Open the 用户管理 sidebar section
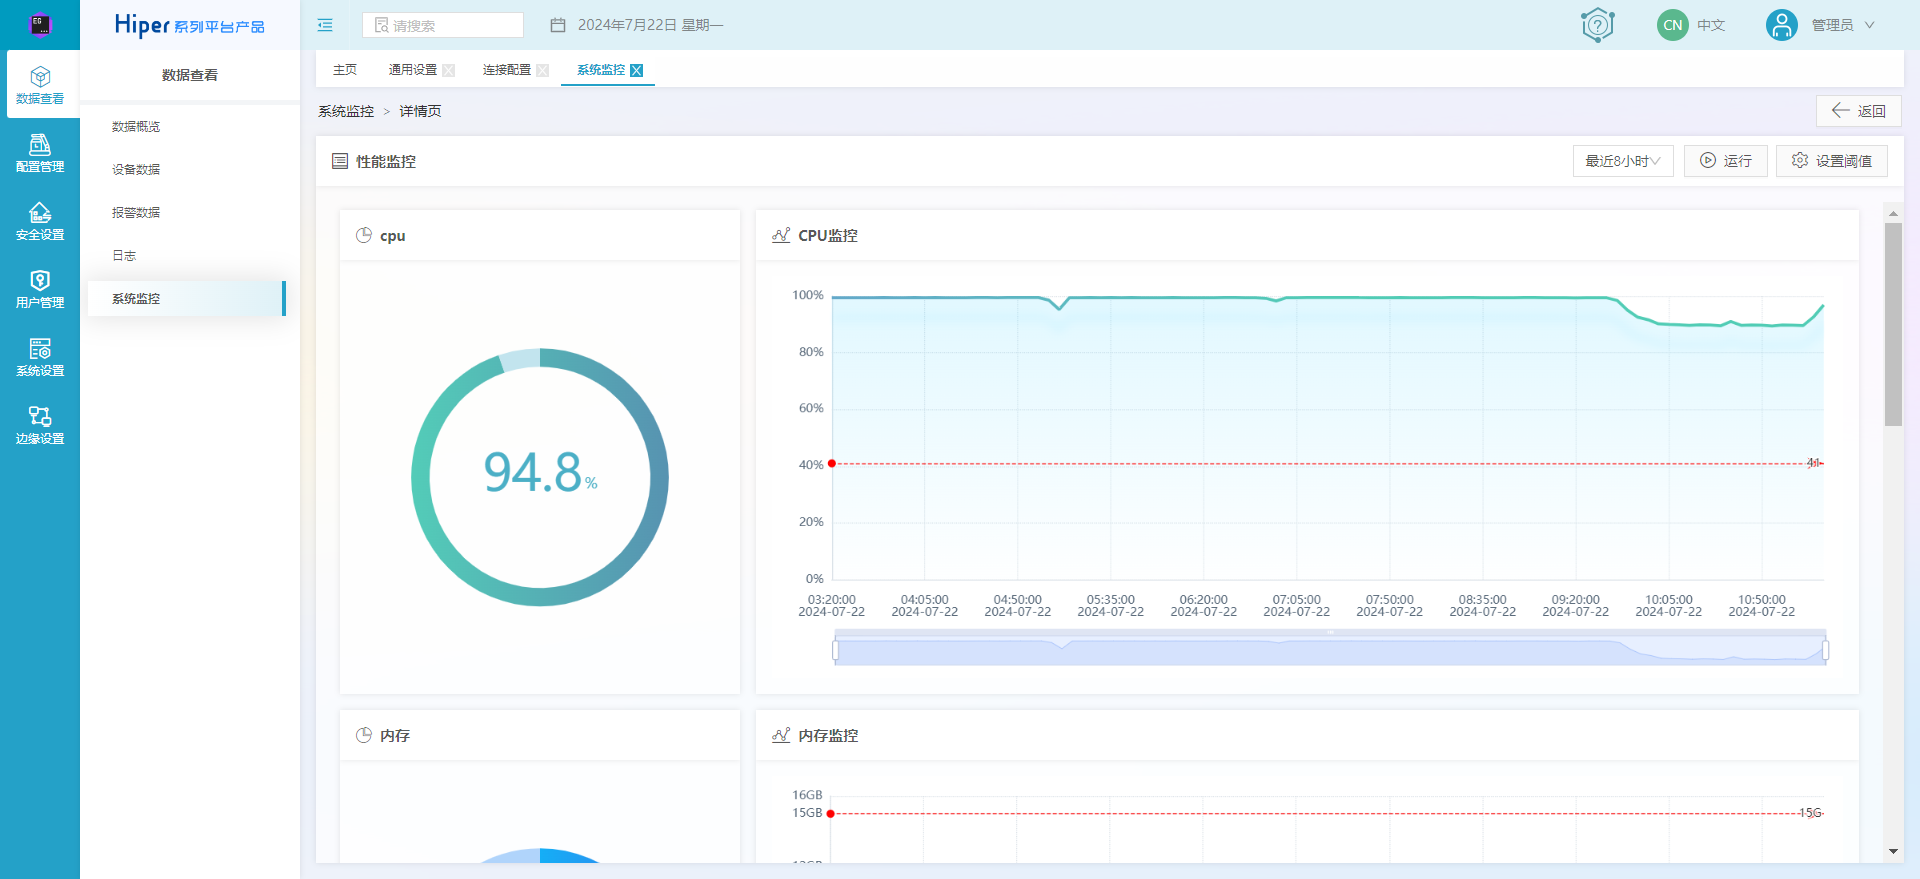The width and height of the screenshot is (1920, 879). [x=40, y=289]
